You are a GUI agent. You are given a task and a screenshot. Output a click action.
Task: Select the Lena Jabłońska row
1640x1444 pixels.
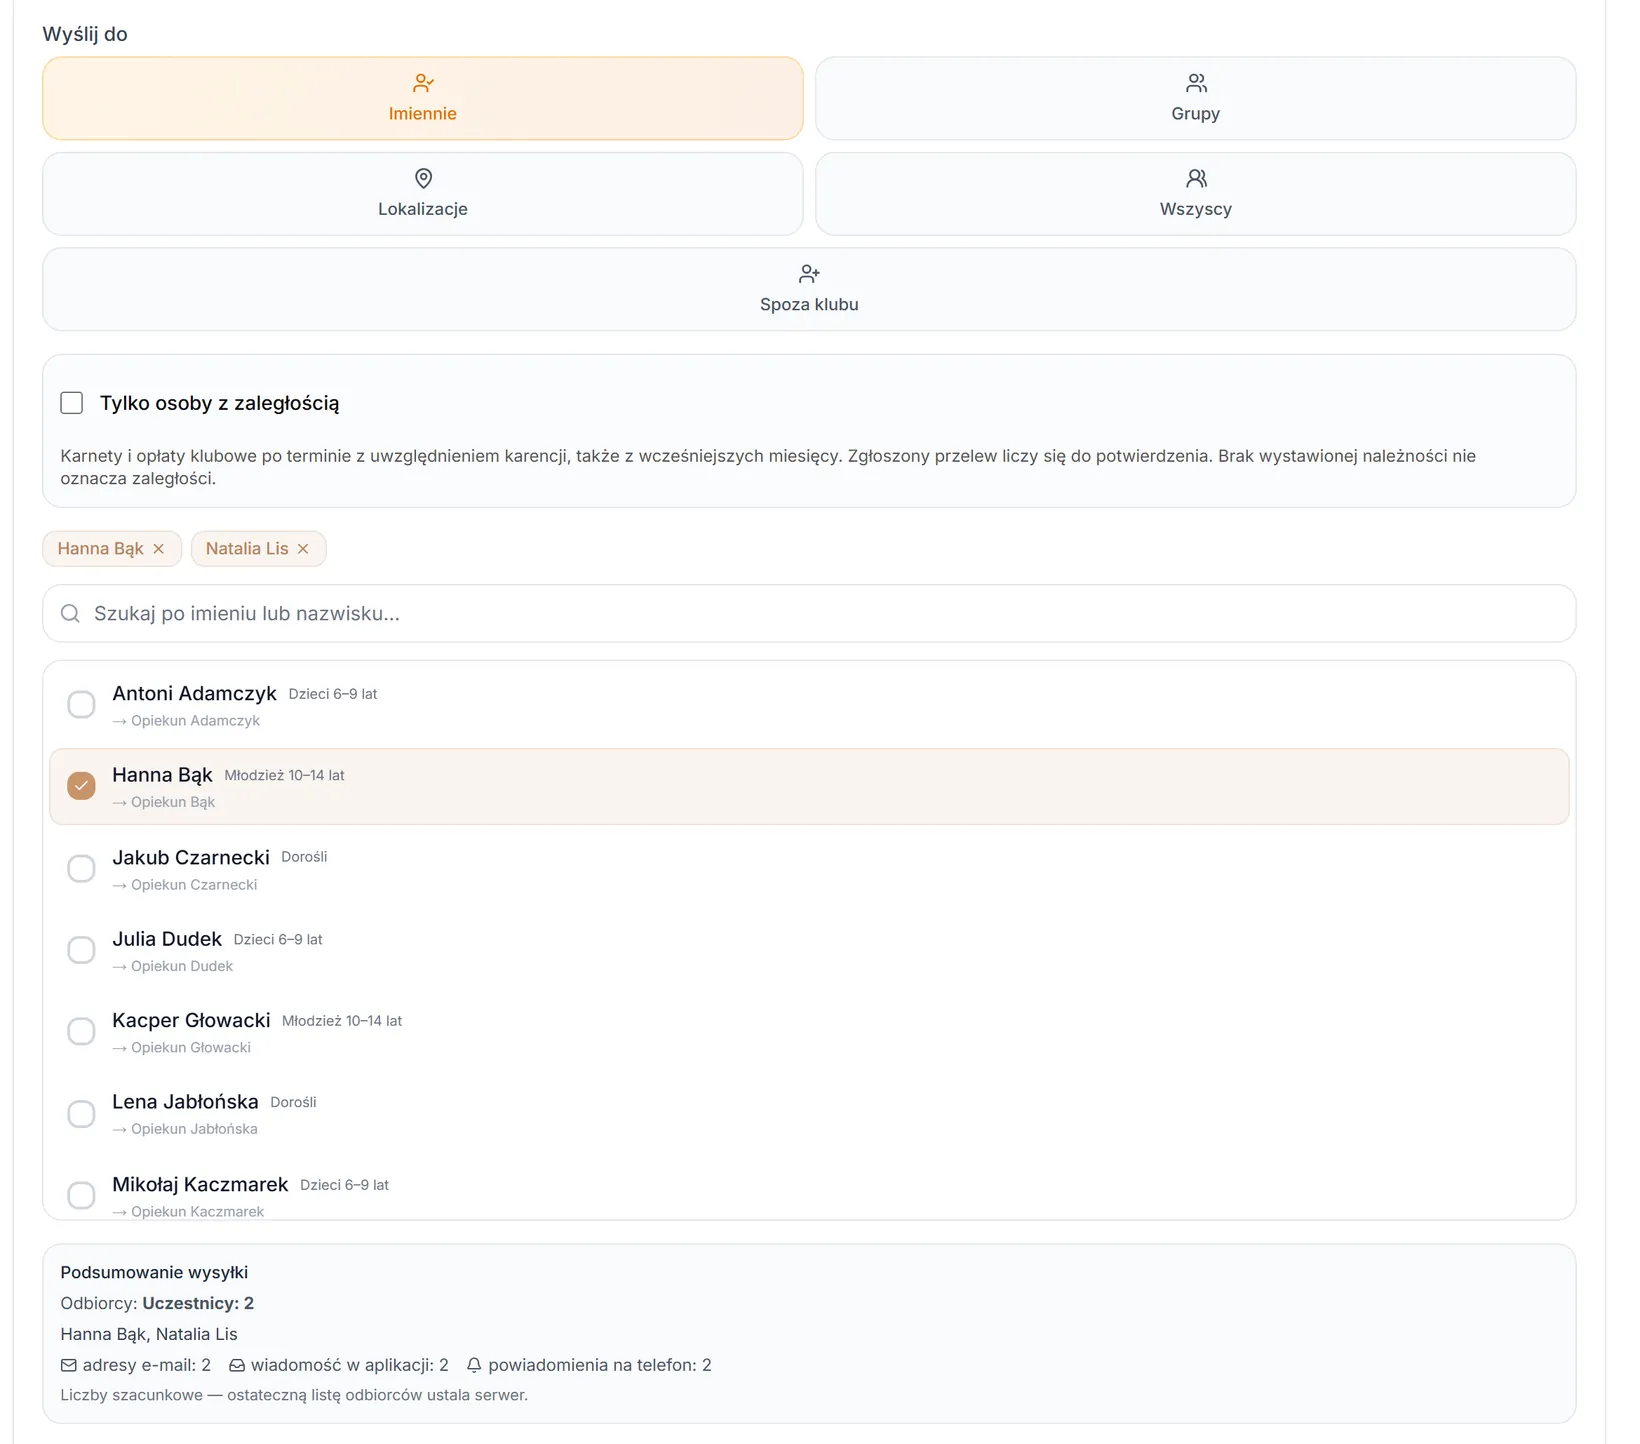coord(809,1114)
